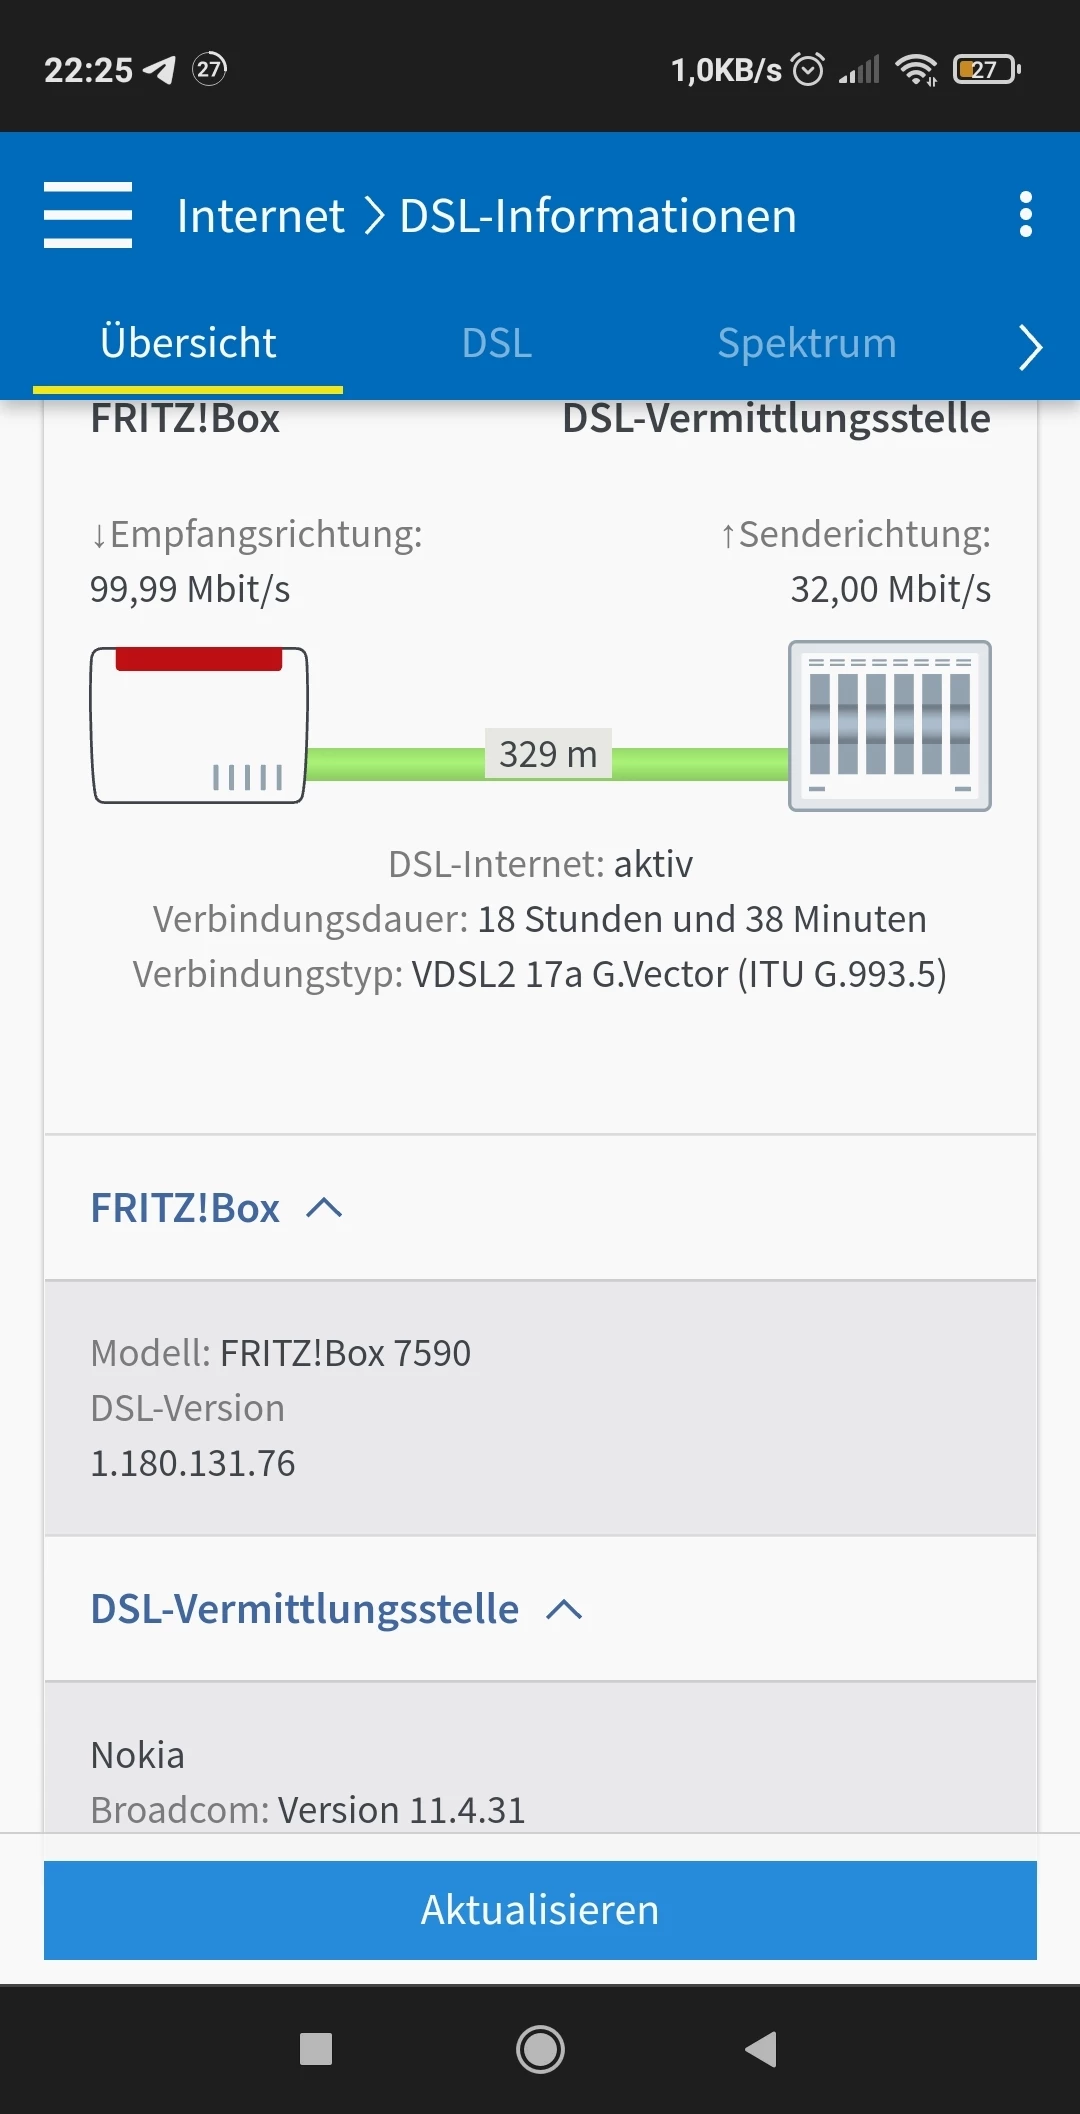This screenshot has width=1080, height=2114.
Task: Tap the DSL exchange cabinet illustration
Action: 890,725
